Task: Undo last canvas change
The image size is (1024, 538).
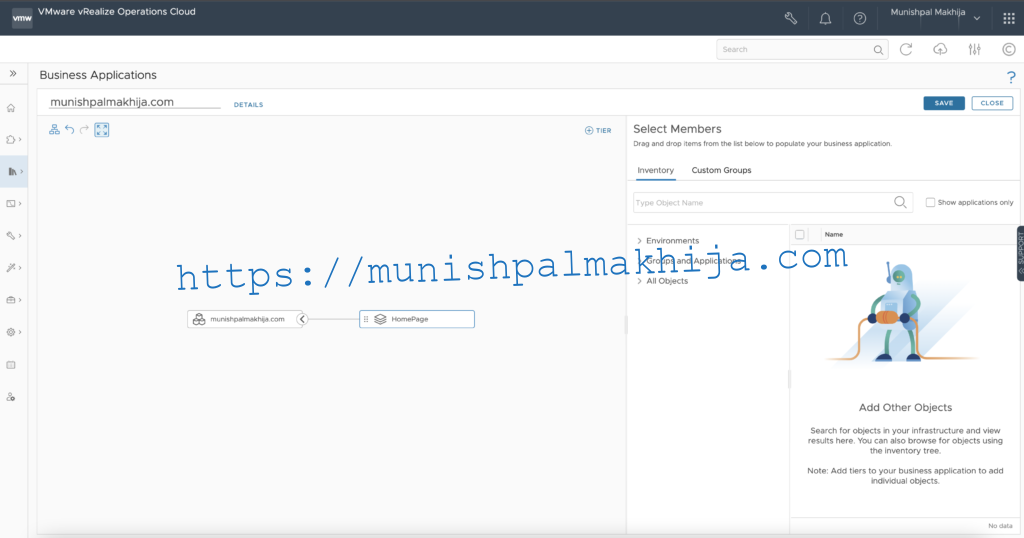Action: (x=70, y=130)
